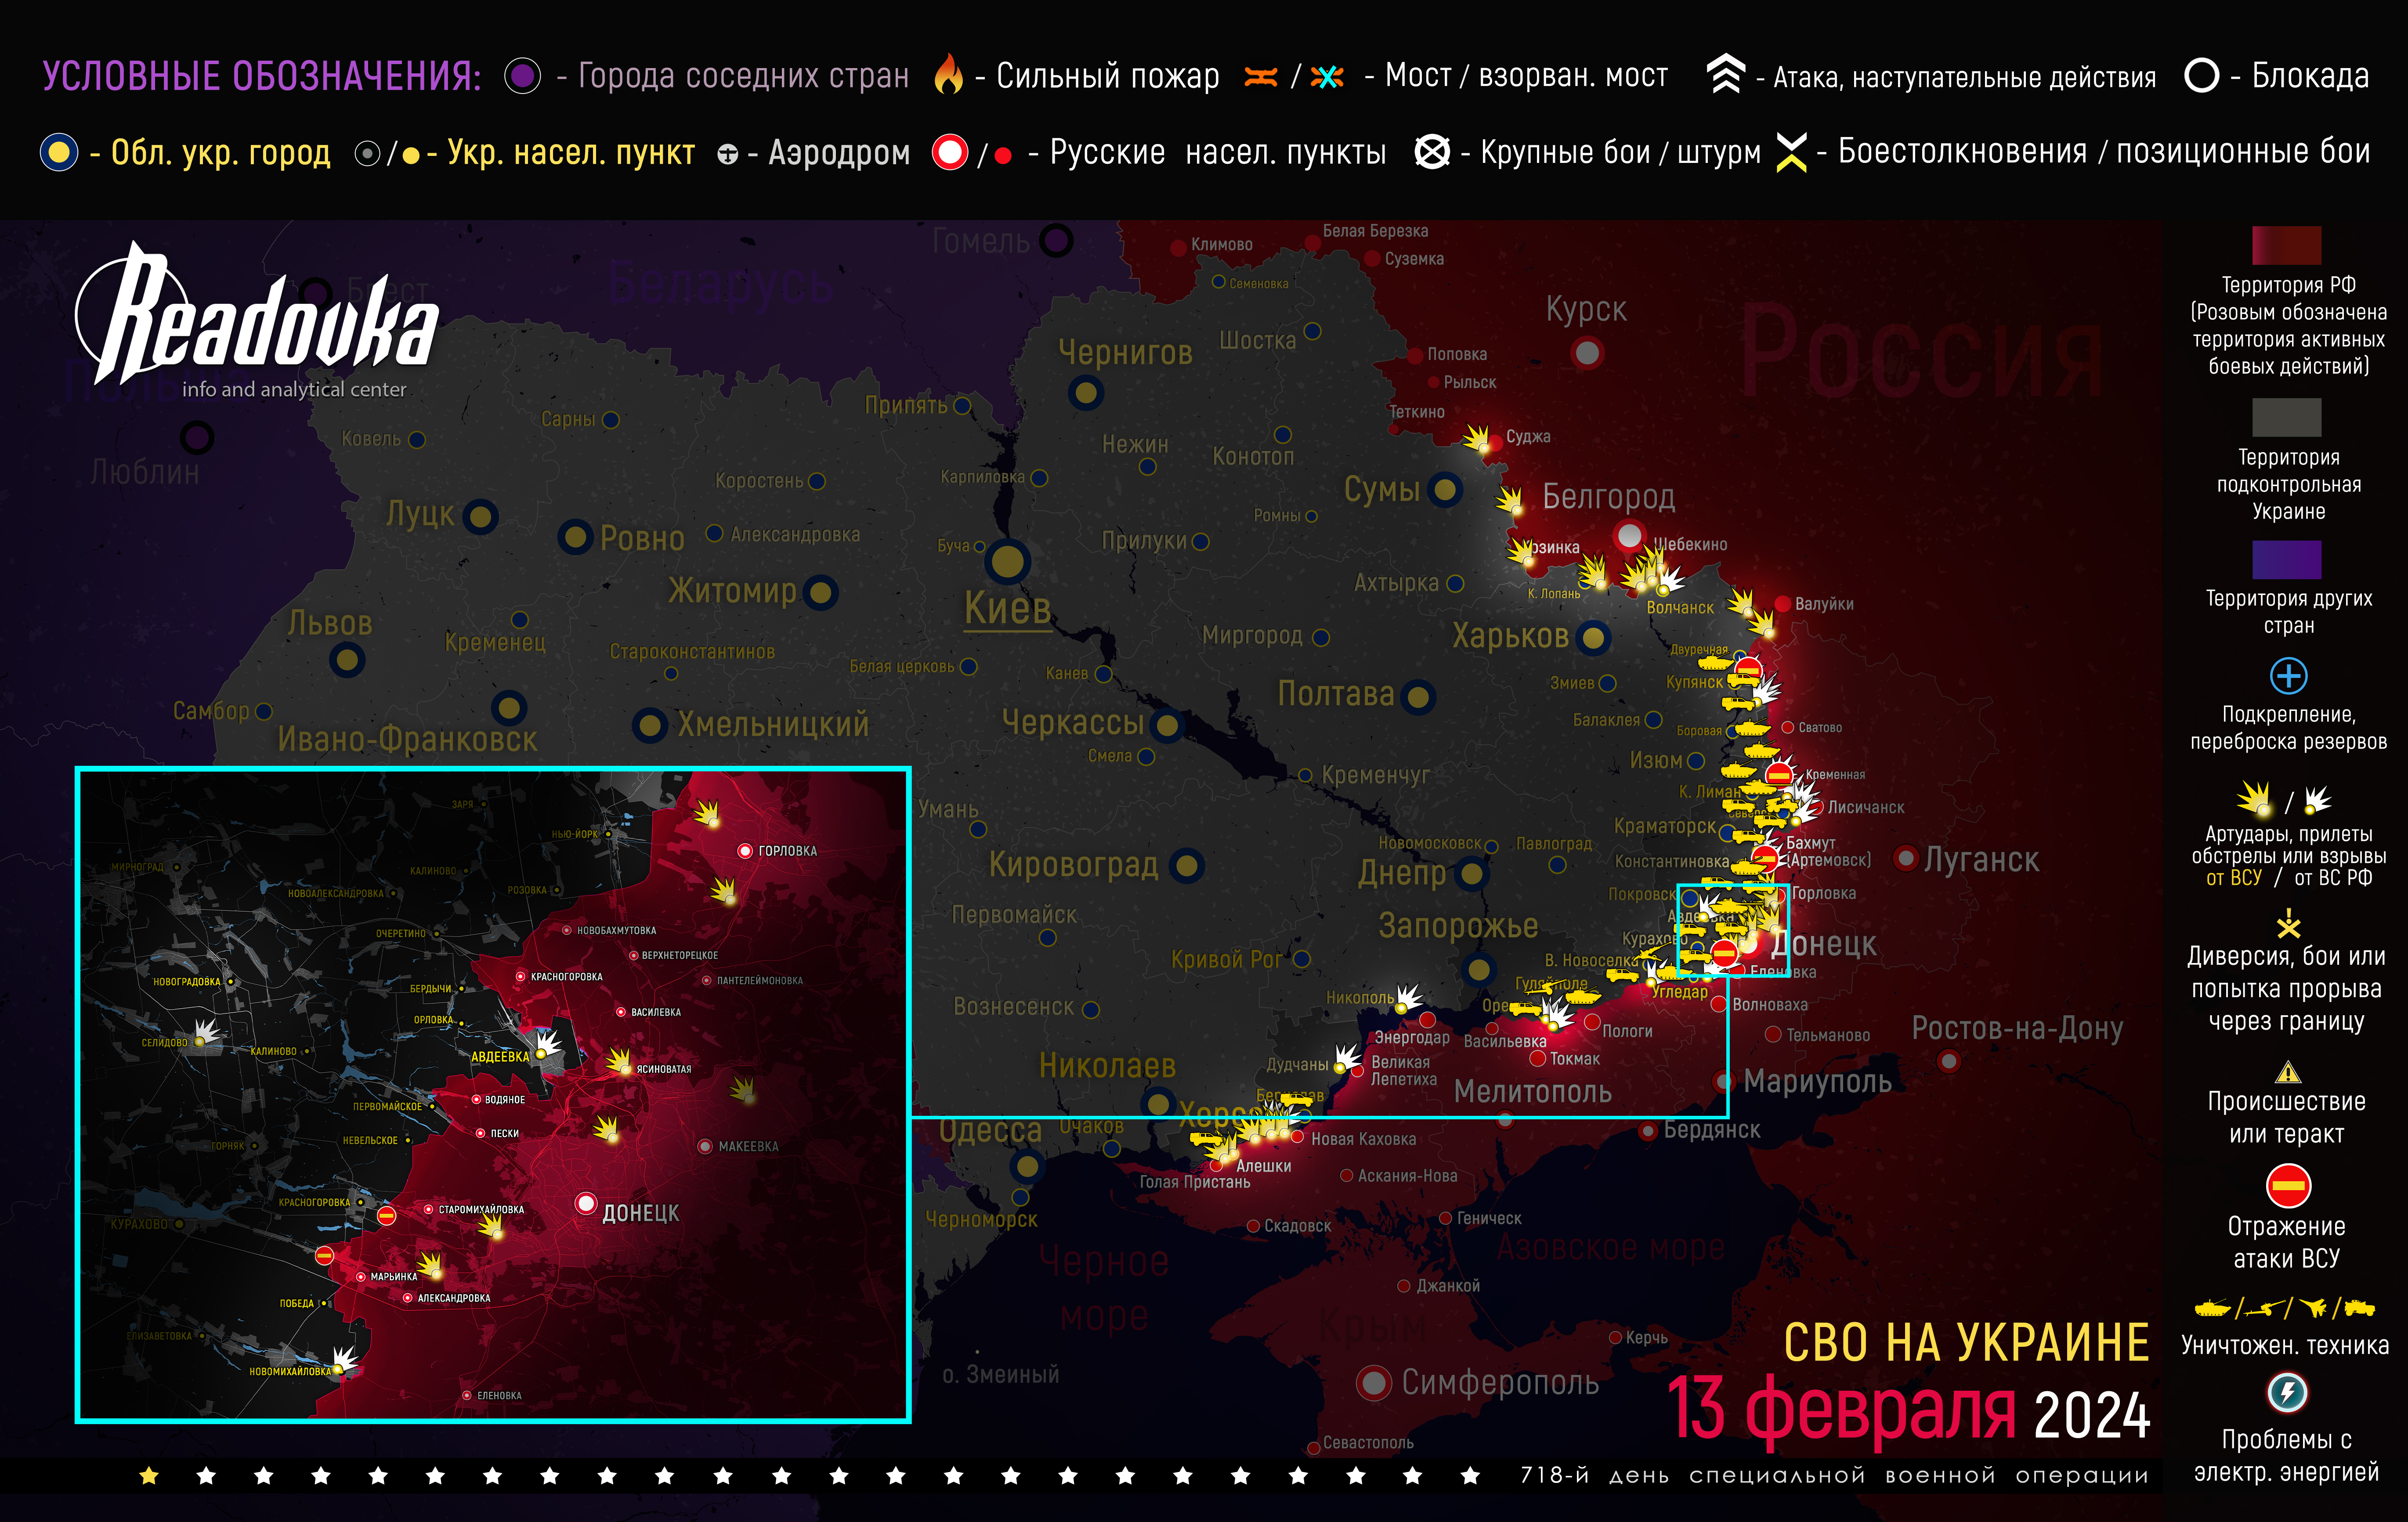
Task: Click the Симферополь marker in Crimea
Action: (x=1374, y=1383)
